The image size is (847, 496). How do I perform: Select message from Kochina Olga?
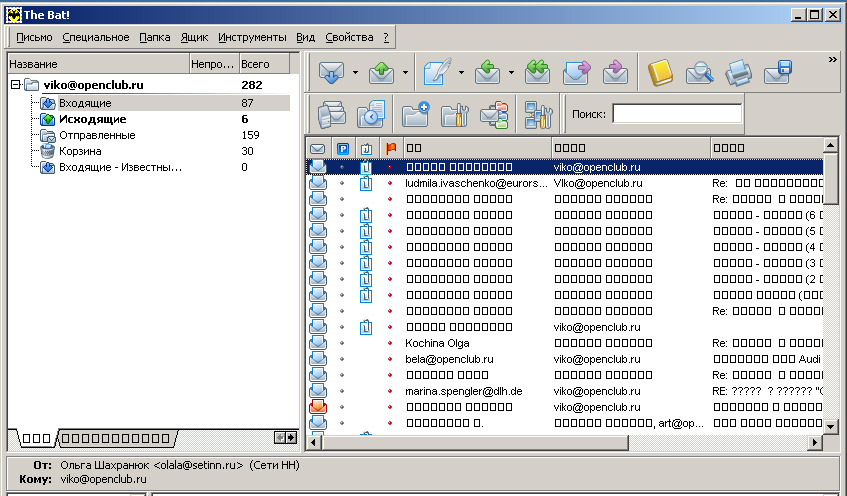pos(437,343)
